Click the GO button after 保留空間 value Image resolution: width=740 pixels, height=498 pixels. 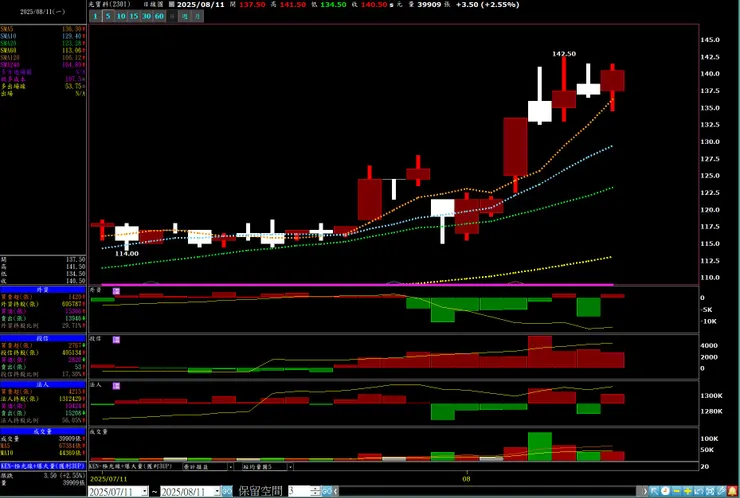pyautogui.click(x=327, y=491)
